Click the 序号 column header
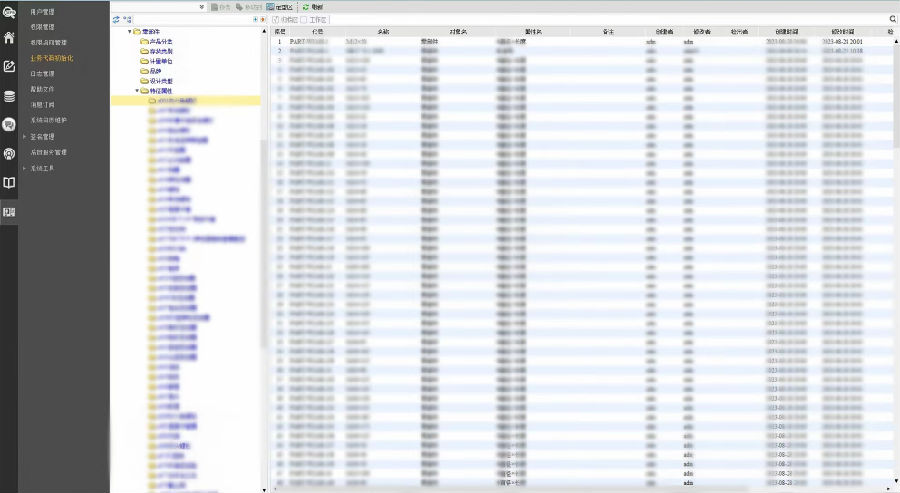The height and width of the screenshot is (493, 900). 280,32
